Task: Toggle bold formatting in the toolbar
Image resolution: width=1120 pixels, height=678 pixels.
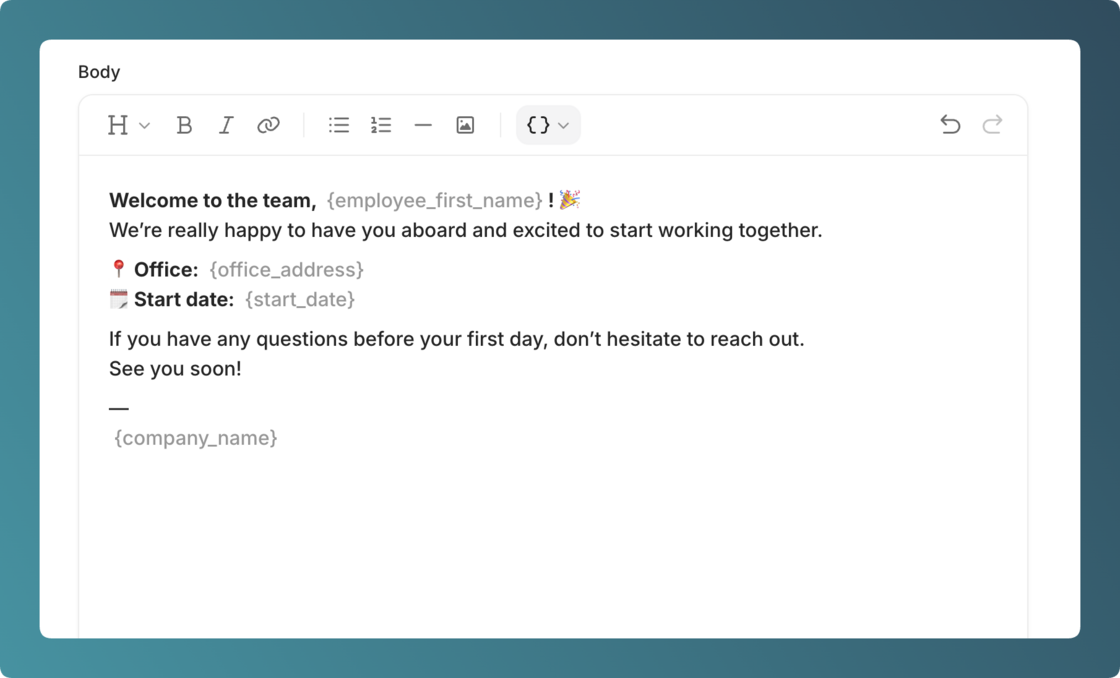Action: [184, 125]
